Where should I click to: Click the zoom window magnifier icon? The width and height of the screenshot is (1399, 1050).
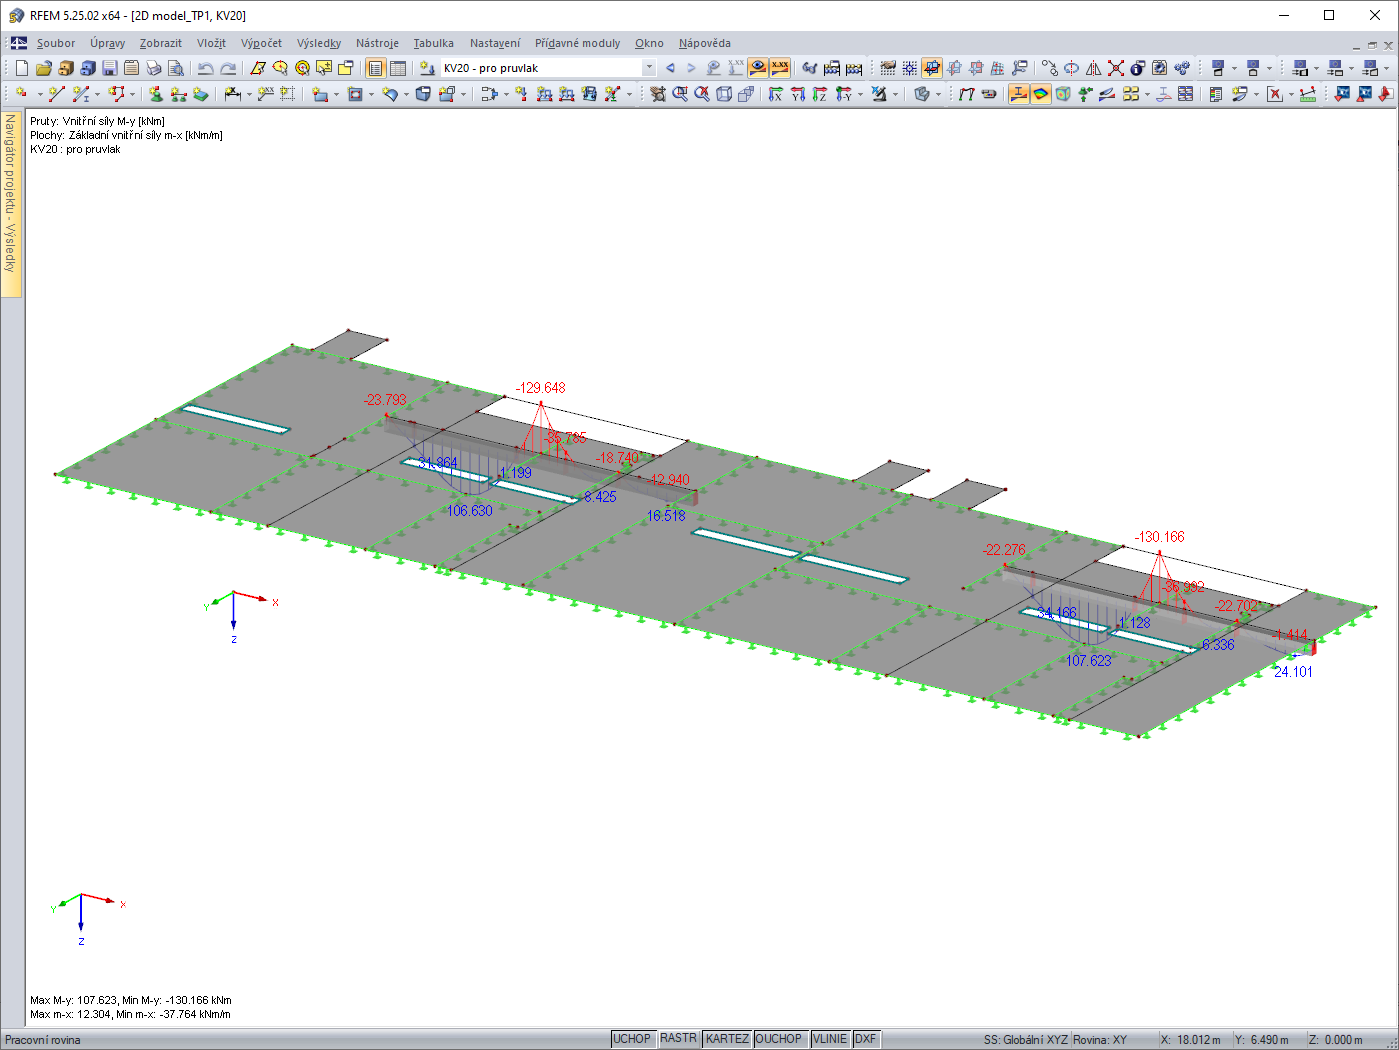[680, 94]
